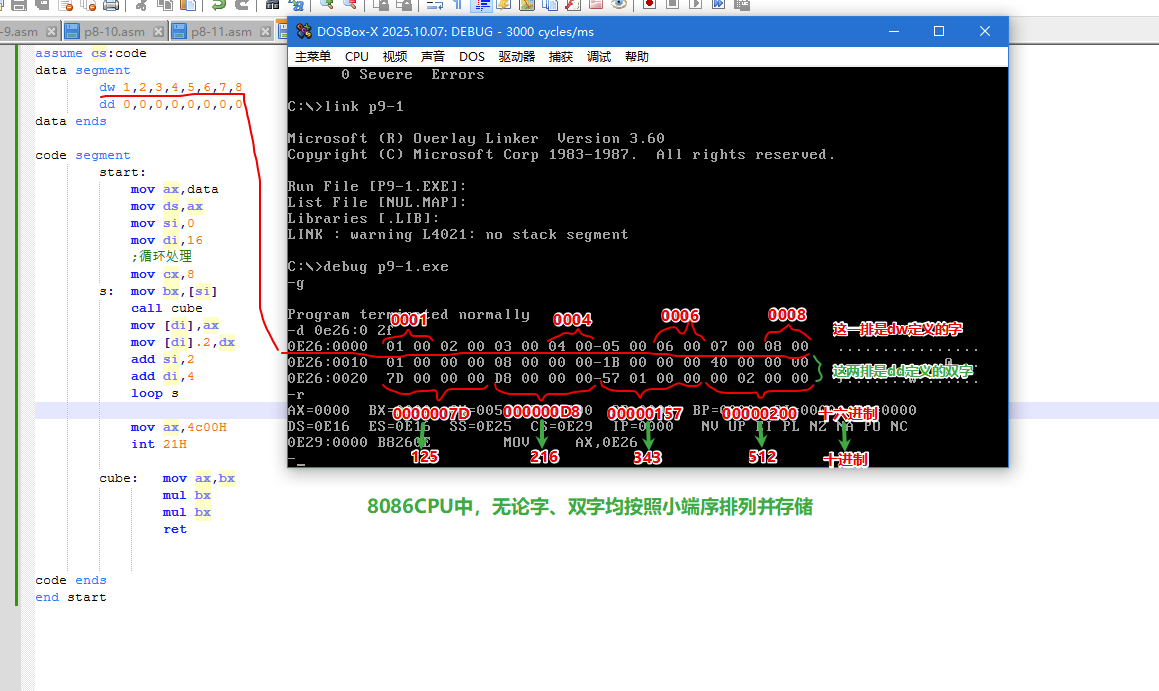Click the 'C:\>link p9-1' terminal line

(x=346, y=106)
